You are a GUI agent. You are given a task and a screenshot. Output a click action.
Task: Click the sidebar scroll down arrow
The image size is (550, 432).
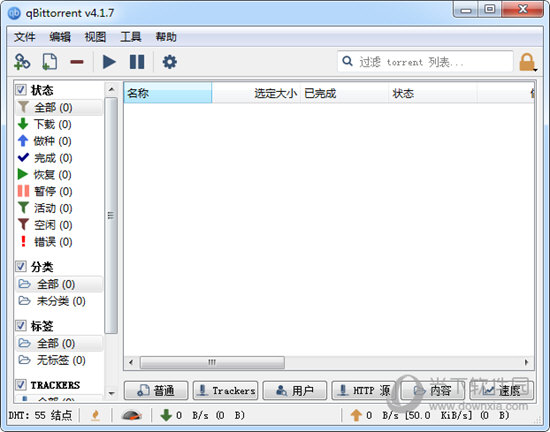pos(111,393)
